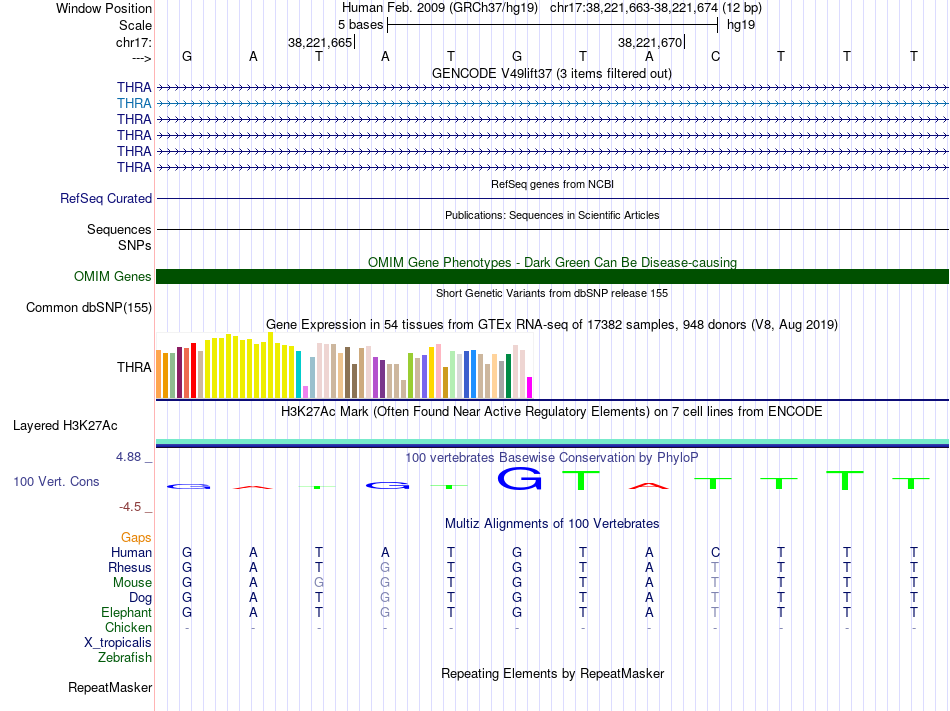Click the Mouse alignment row label

pos(132,583)
